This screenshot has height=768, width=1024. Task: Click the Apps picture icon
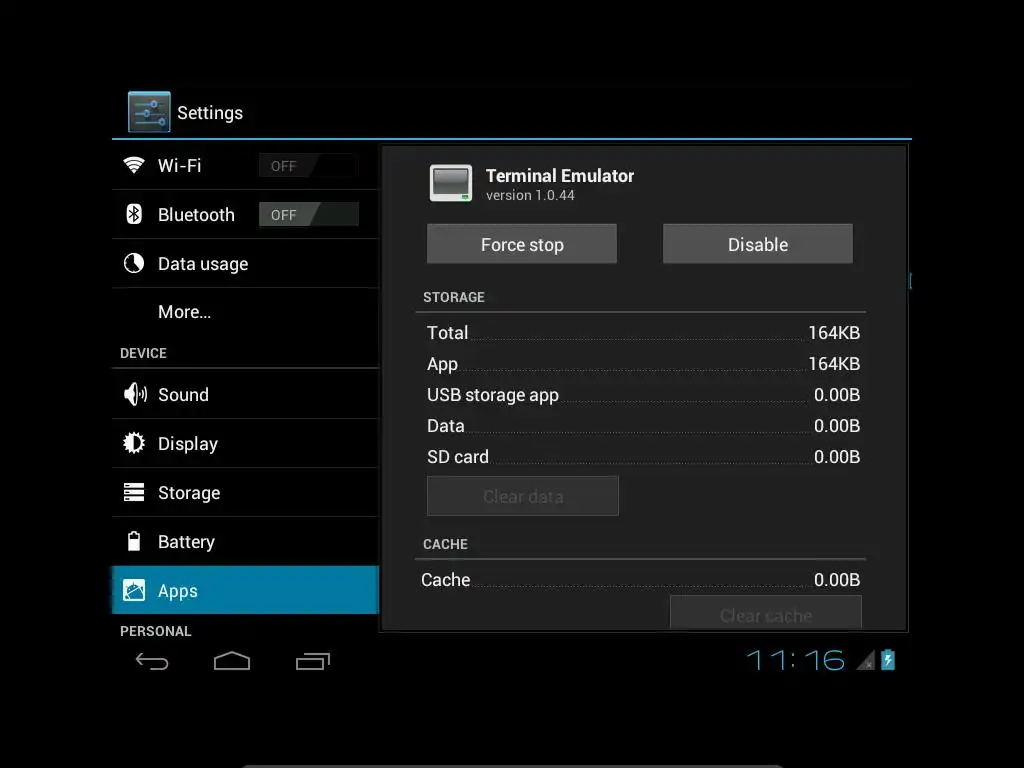click(x=134, y=590)
